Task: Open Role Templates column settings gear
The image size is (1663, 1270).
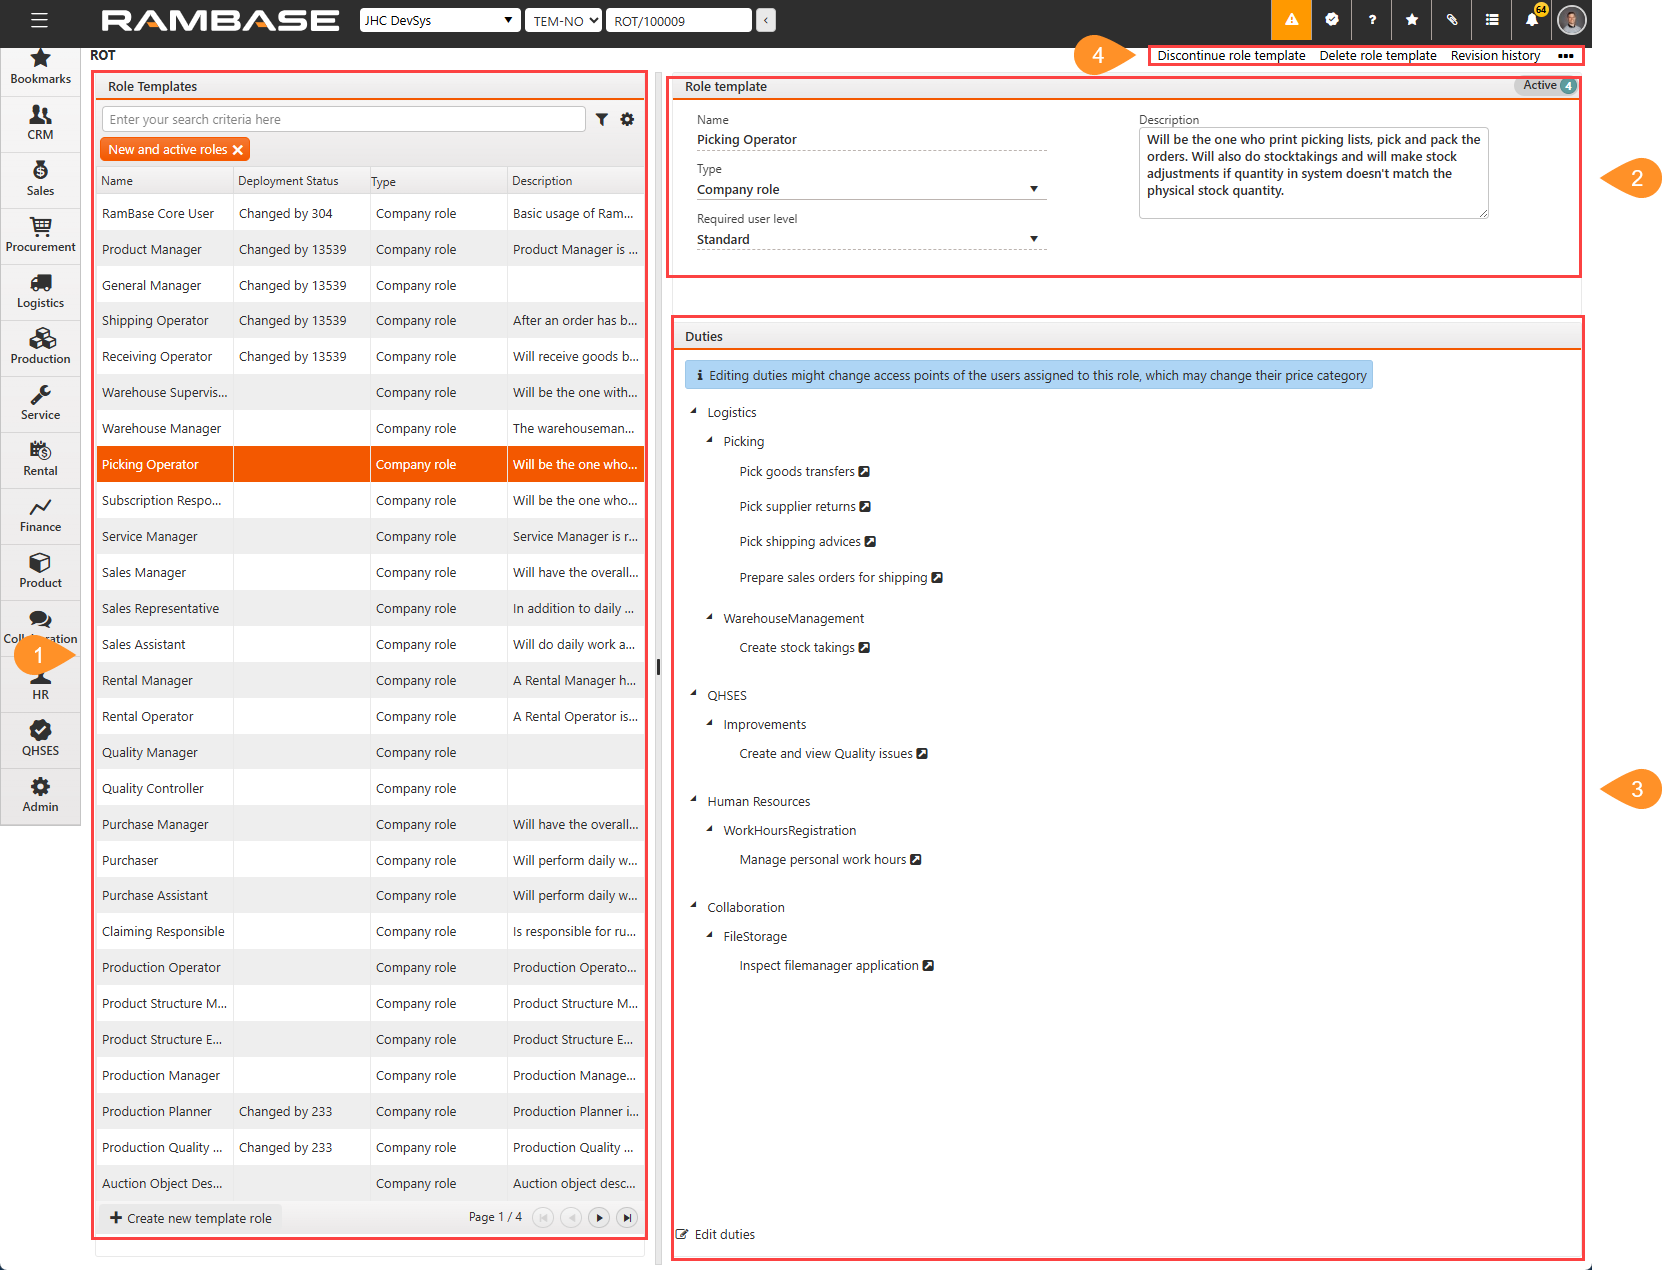Action: pos(627,120)
